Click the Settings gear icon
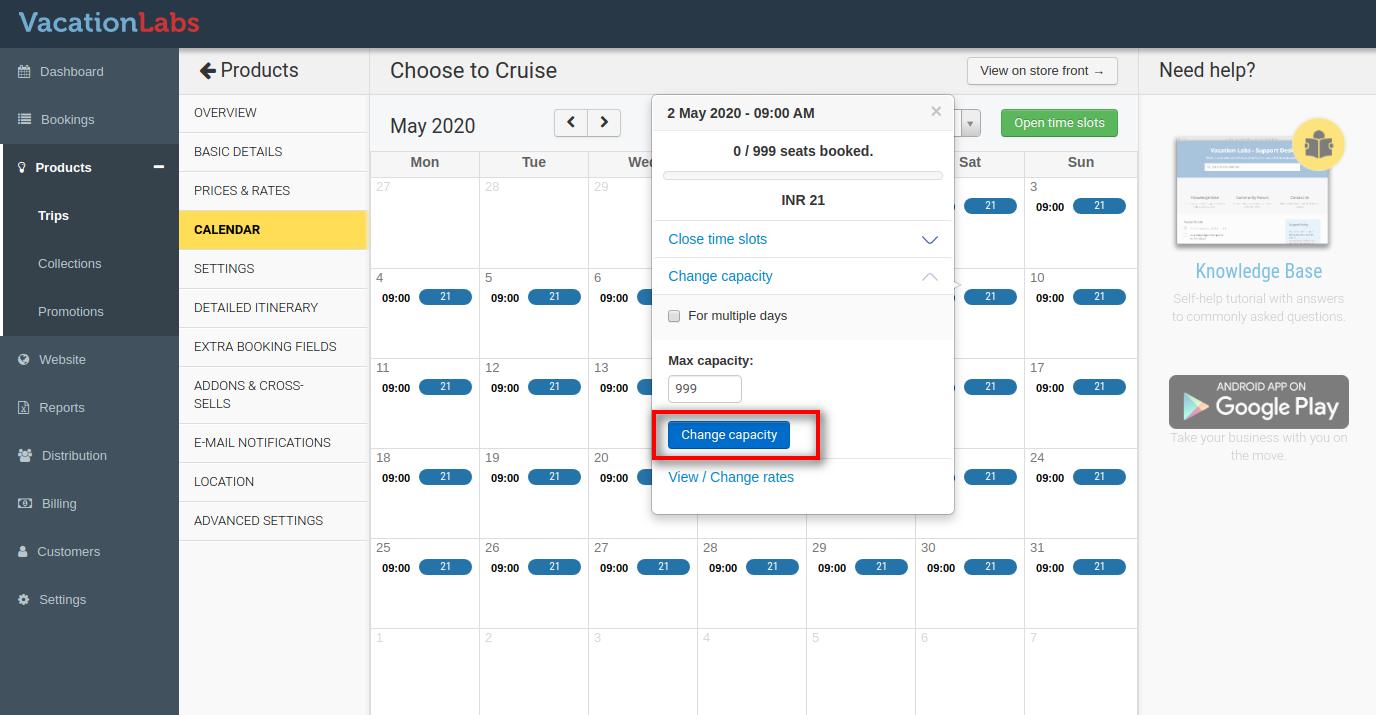The height and width of the screenshot is (715, 1376). point(24,600)
